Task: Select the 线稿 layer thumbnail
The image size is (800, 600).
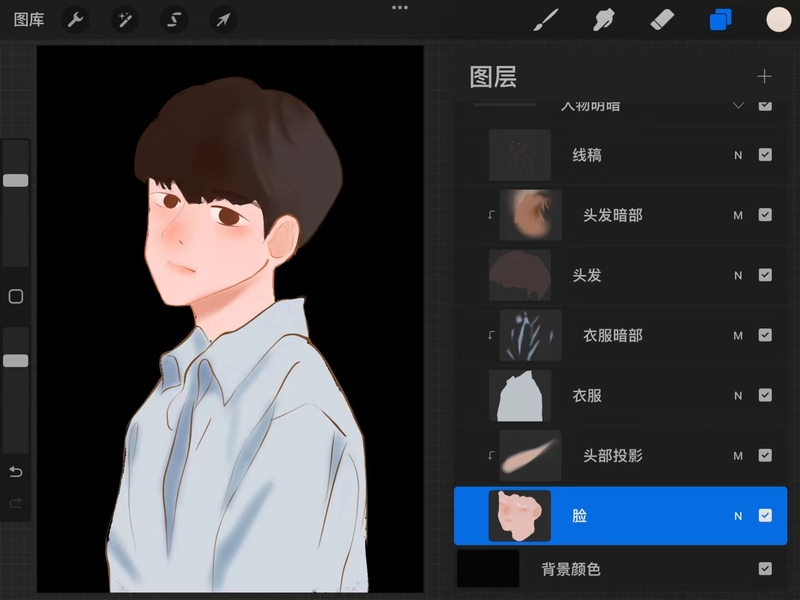Action: point(520,155)
